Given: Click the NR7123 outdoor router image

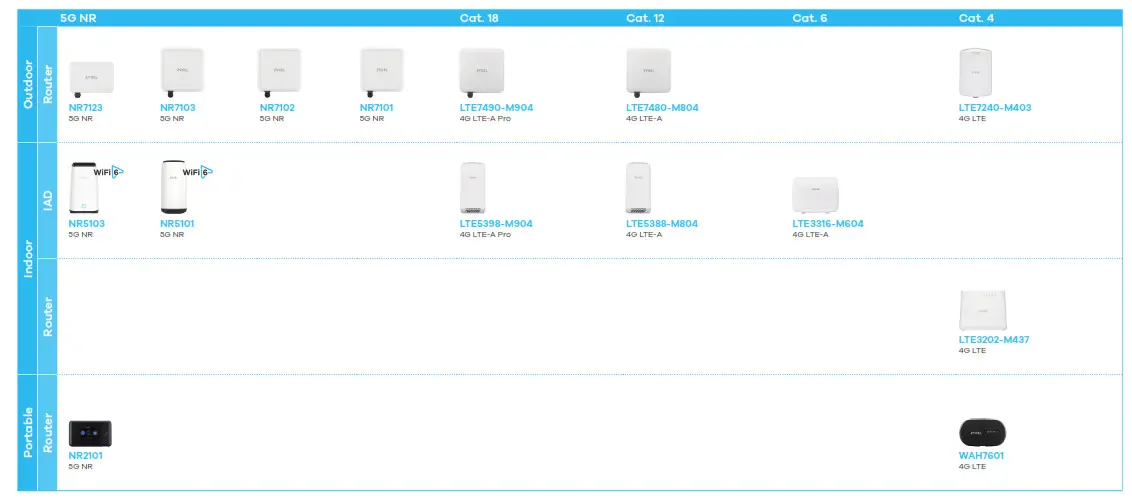Looking at the screenshot, I should coord(91,79).
